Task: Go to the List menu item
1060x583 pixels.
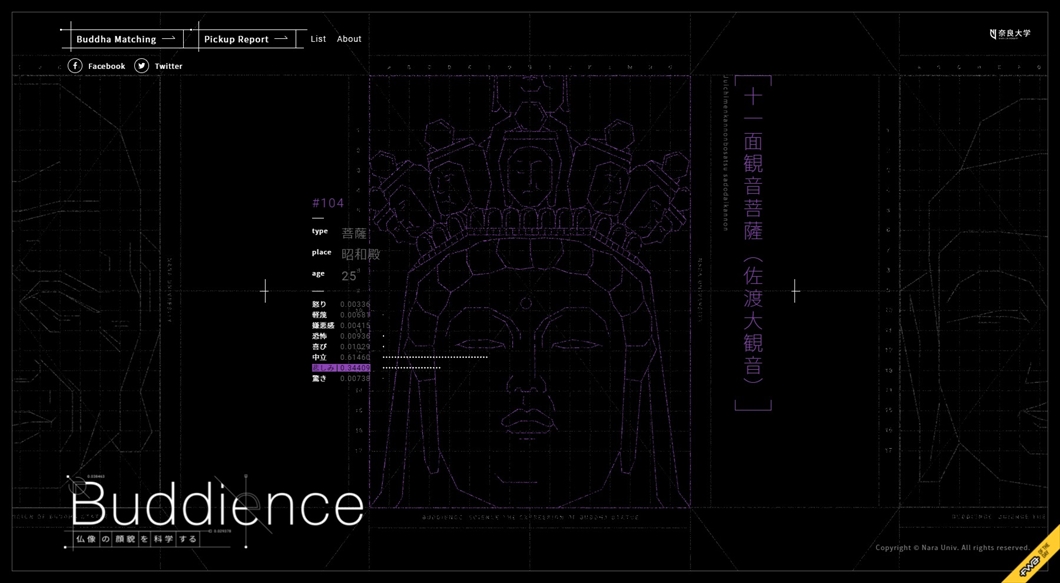Action: coord(318,39)
